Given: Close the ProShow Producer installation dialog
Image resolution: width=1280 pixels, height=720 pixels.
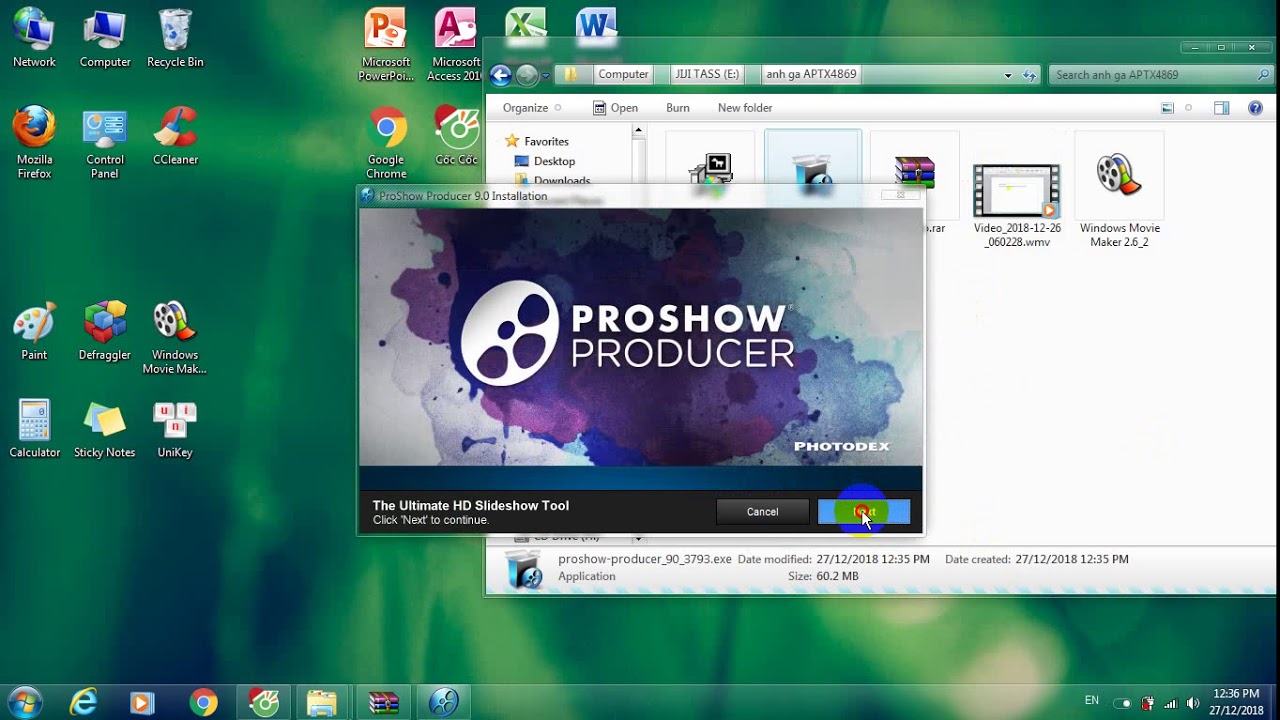Looking at the screenshot, I should click(900, 196).
